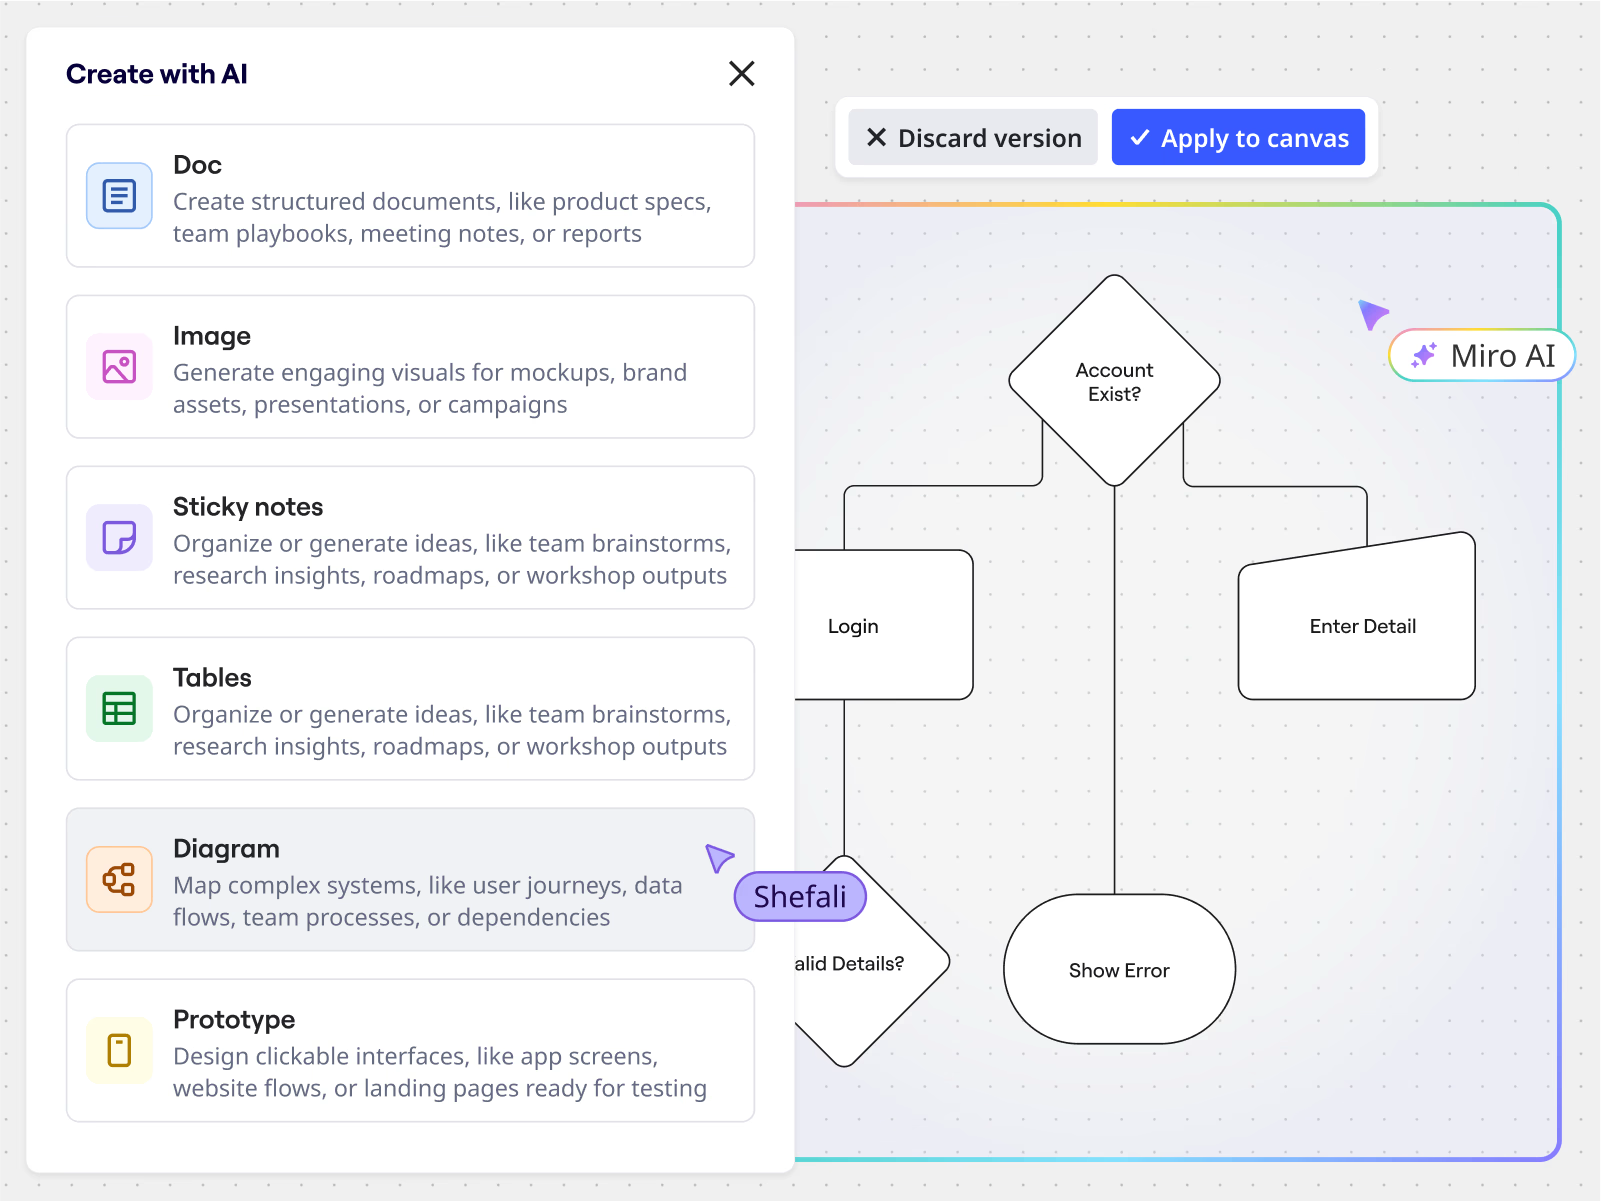Click the green Tables grid icon
1601x1201 pixels.
(119, 709)
